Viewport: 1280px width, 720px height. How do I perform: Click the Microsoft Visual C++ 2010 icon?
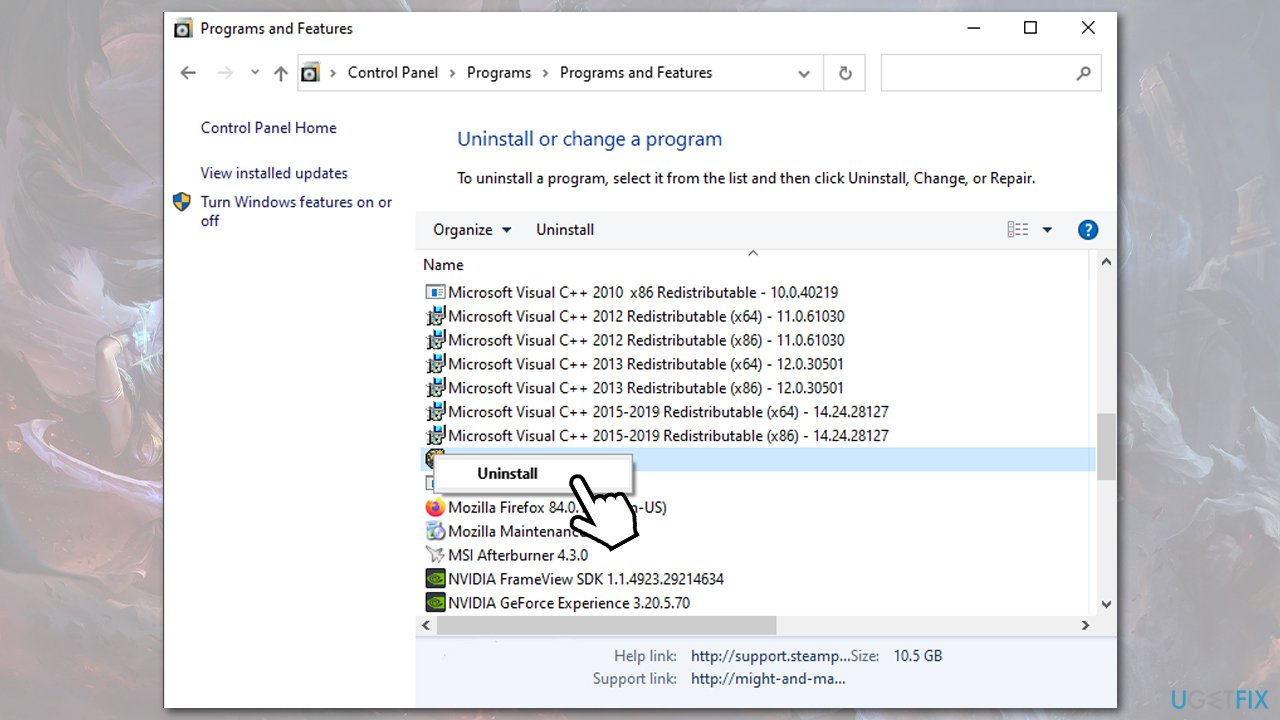pos(435,291)
